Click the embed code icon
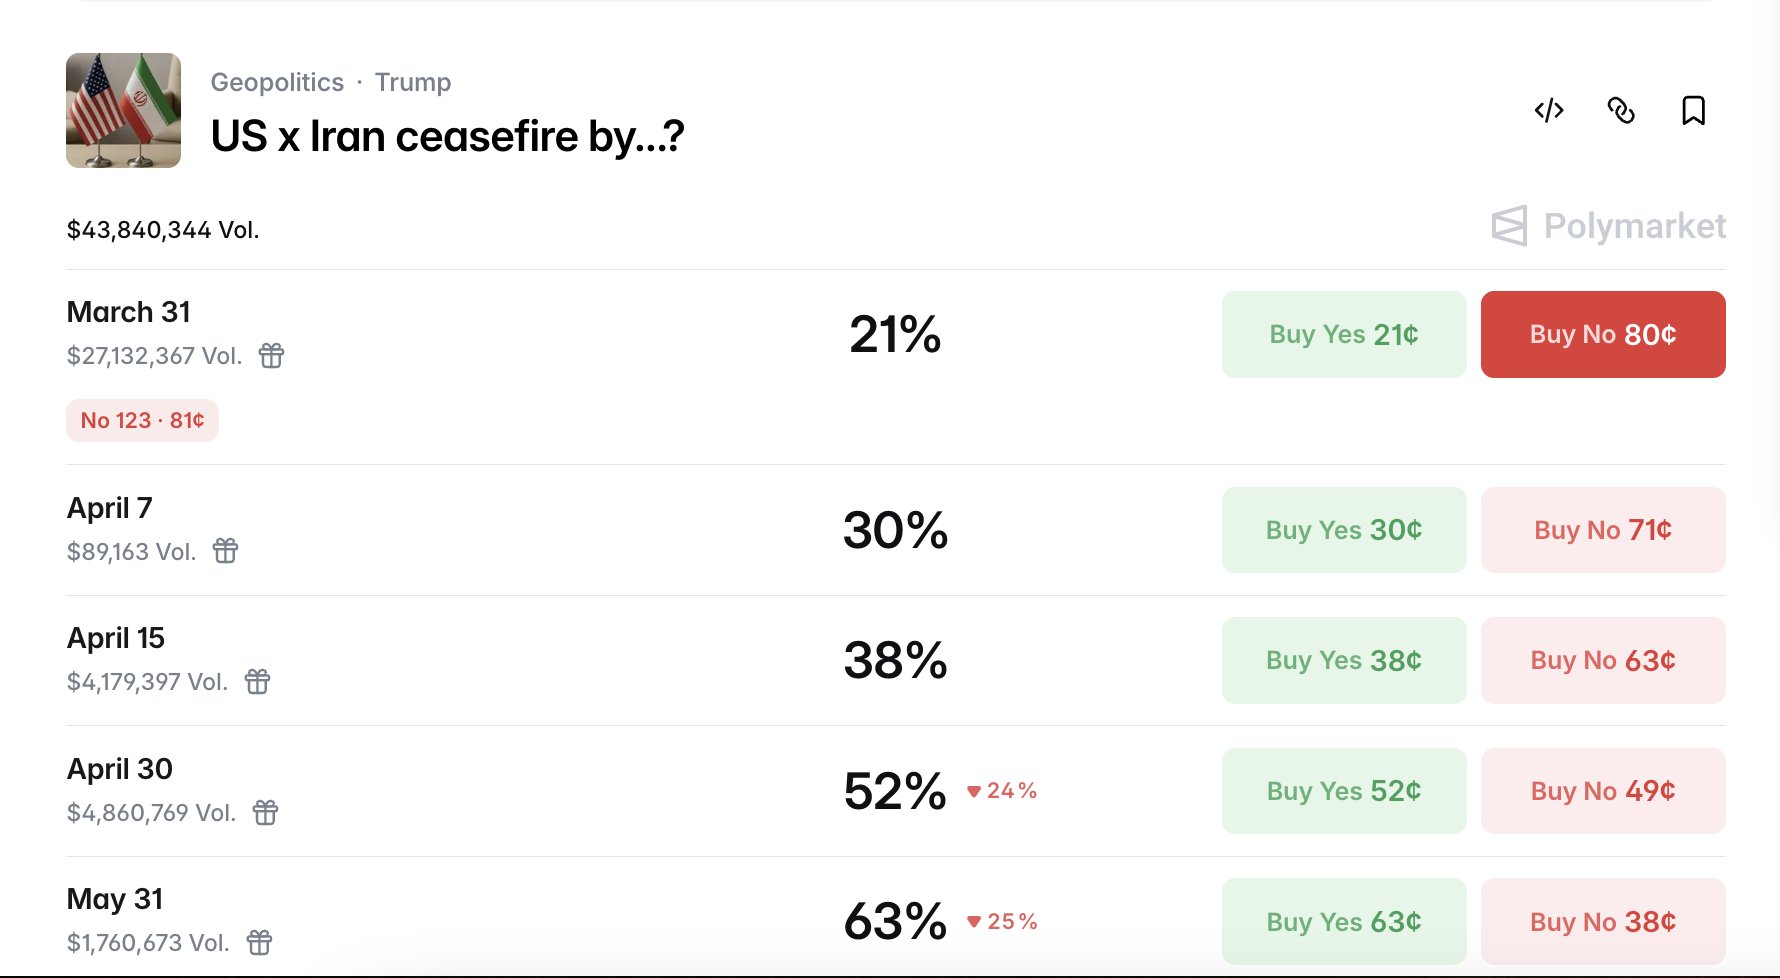1780x978 pixels. 1549,110
